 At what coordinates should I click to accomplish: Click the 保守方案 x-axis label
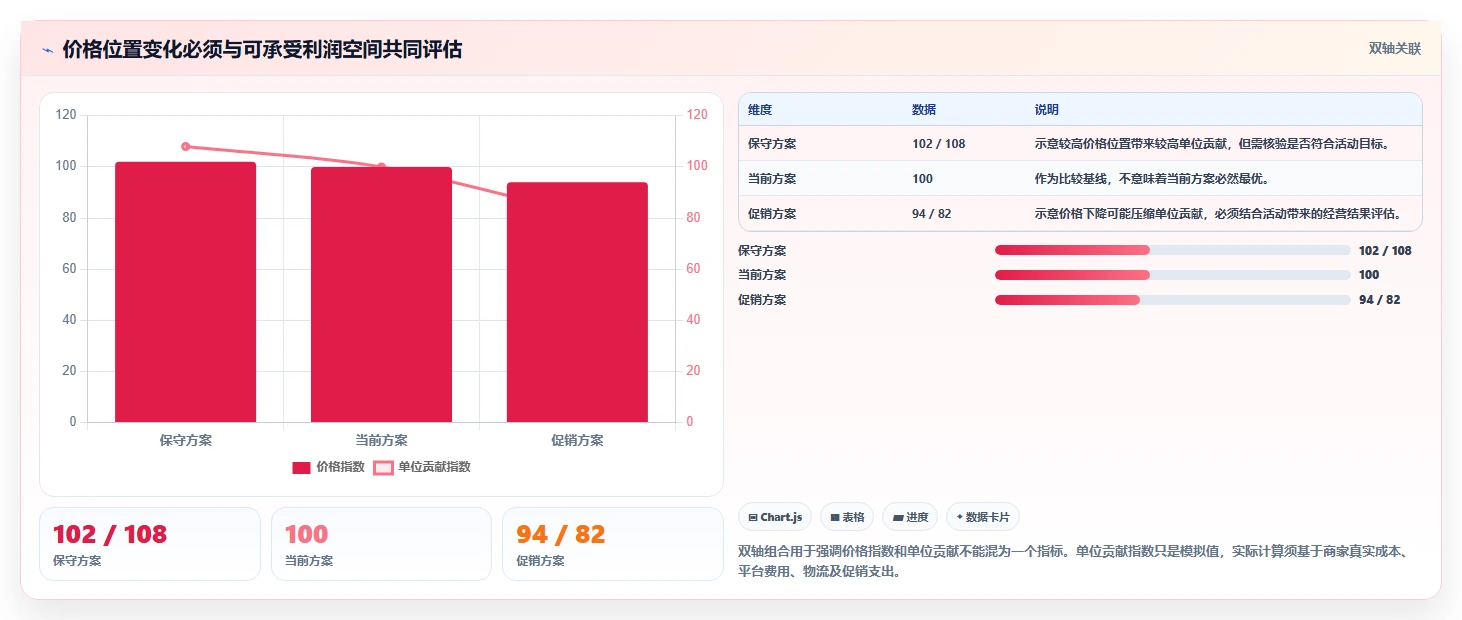(x=186, y=440)
